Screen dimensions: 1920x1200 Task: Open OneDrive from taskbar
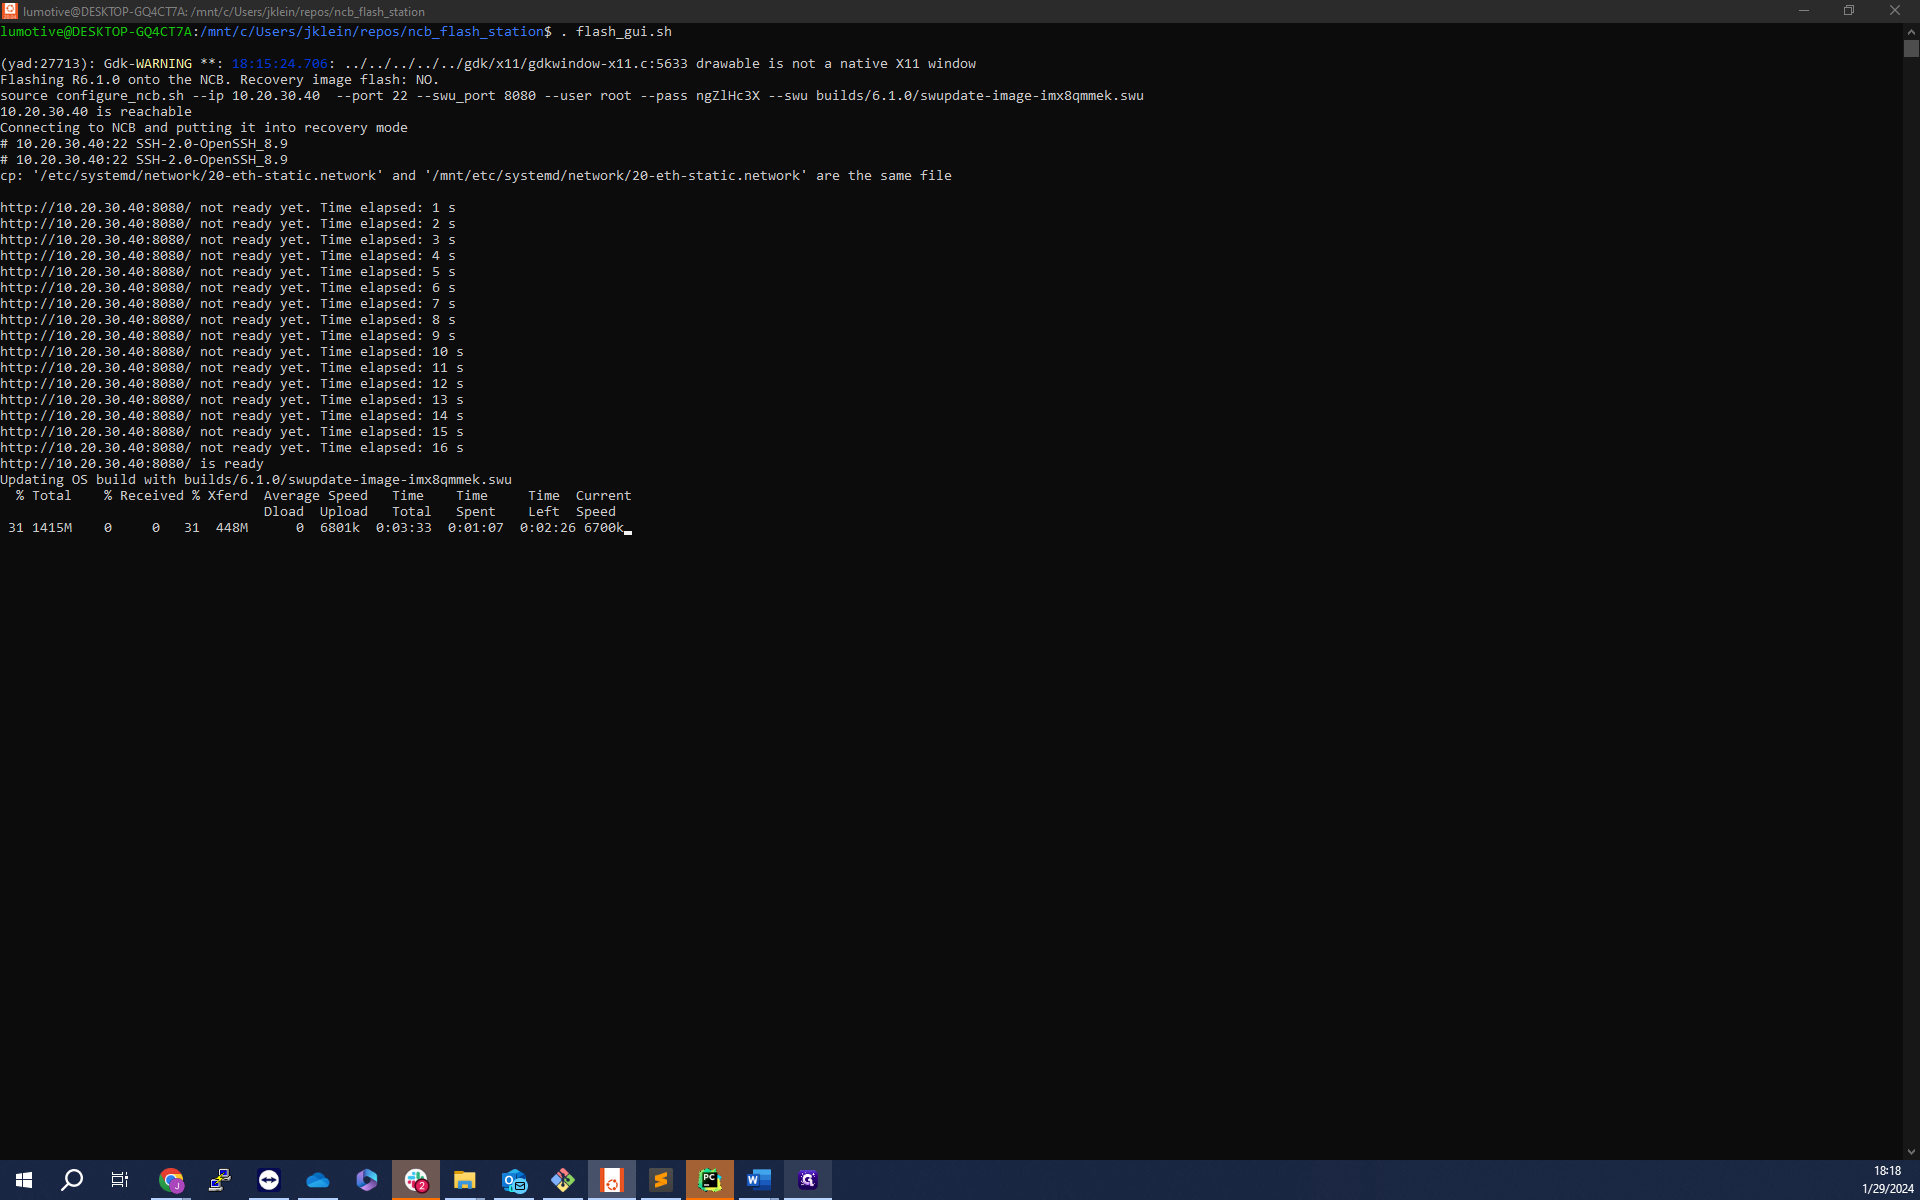click(318, 1180)
